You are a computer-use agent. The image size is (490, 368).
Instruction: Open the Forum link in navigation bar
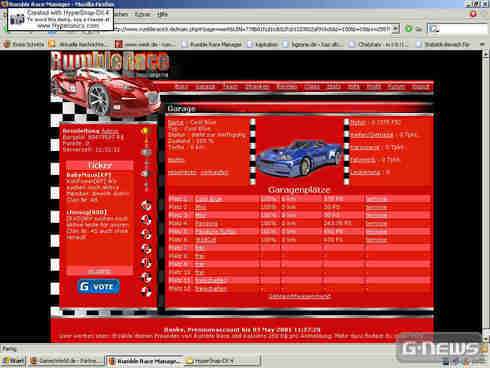click(396, 87)
